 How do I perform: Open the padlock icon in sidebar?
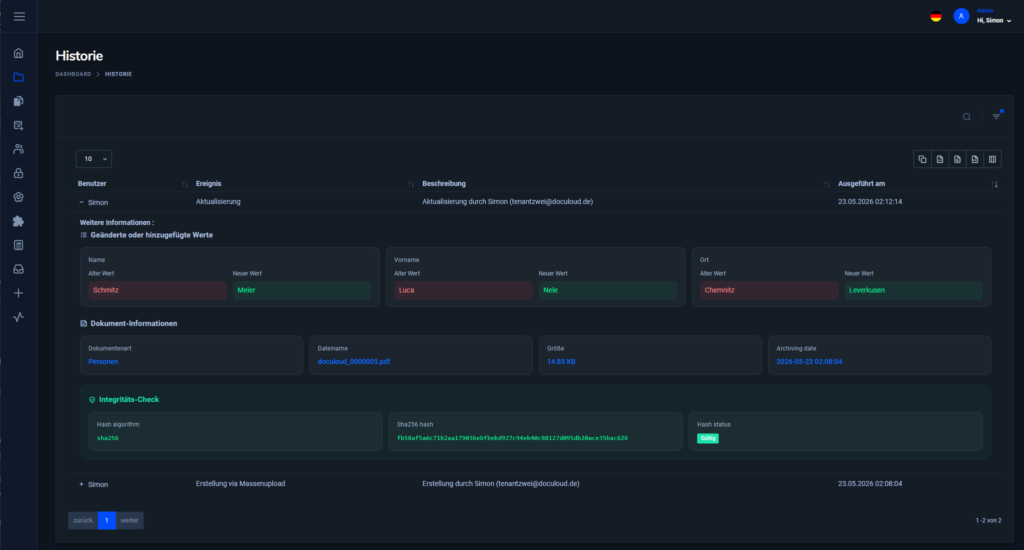tap(18, 173)
